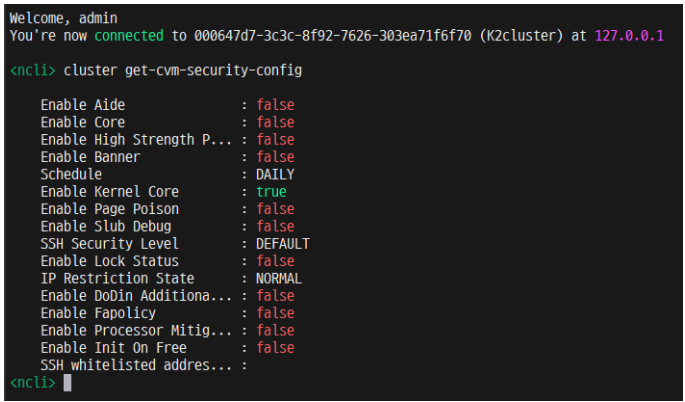685x402 pixels.
Task: Click the green 'true' value for Kernel Core
Action: coord(271,192)
